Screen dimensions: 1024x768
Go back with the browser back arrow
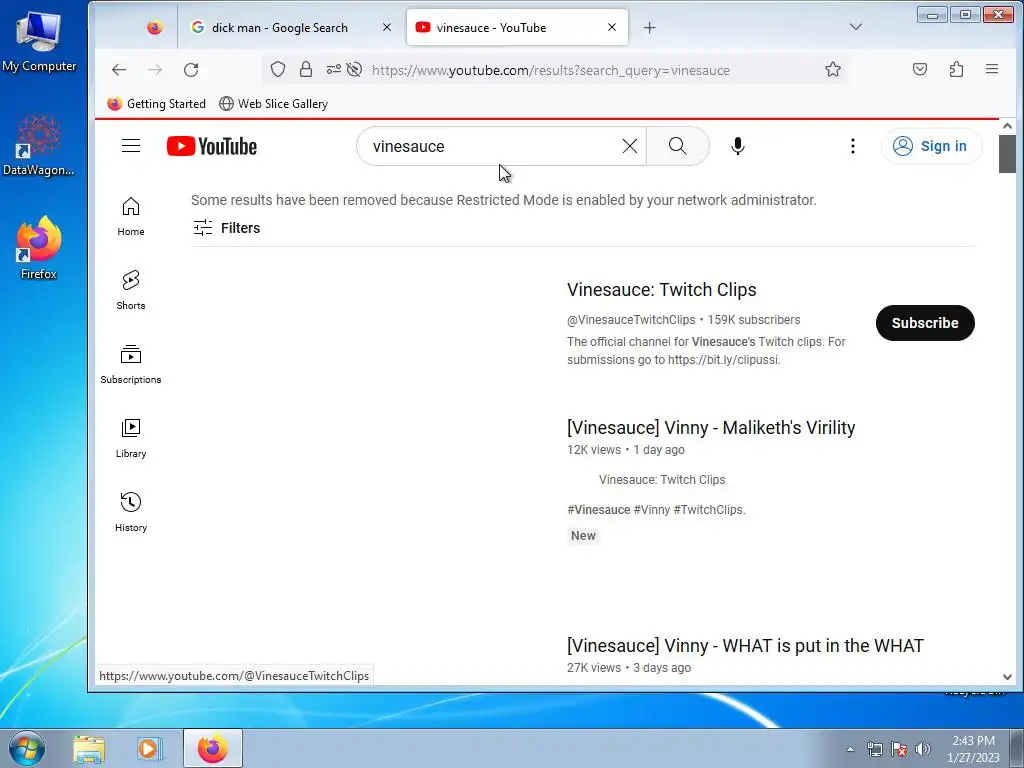(119, 70)
